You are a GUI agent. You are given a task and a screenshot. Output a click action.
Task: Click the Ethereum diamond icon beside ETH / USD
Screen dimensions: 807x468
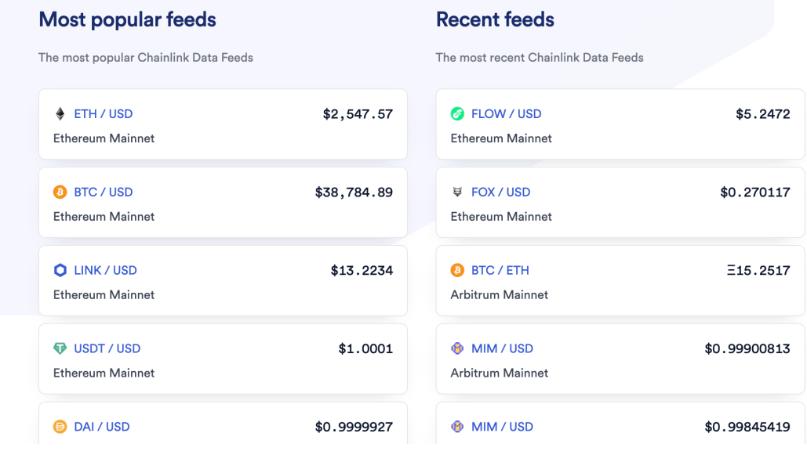[x=59, y=114]
